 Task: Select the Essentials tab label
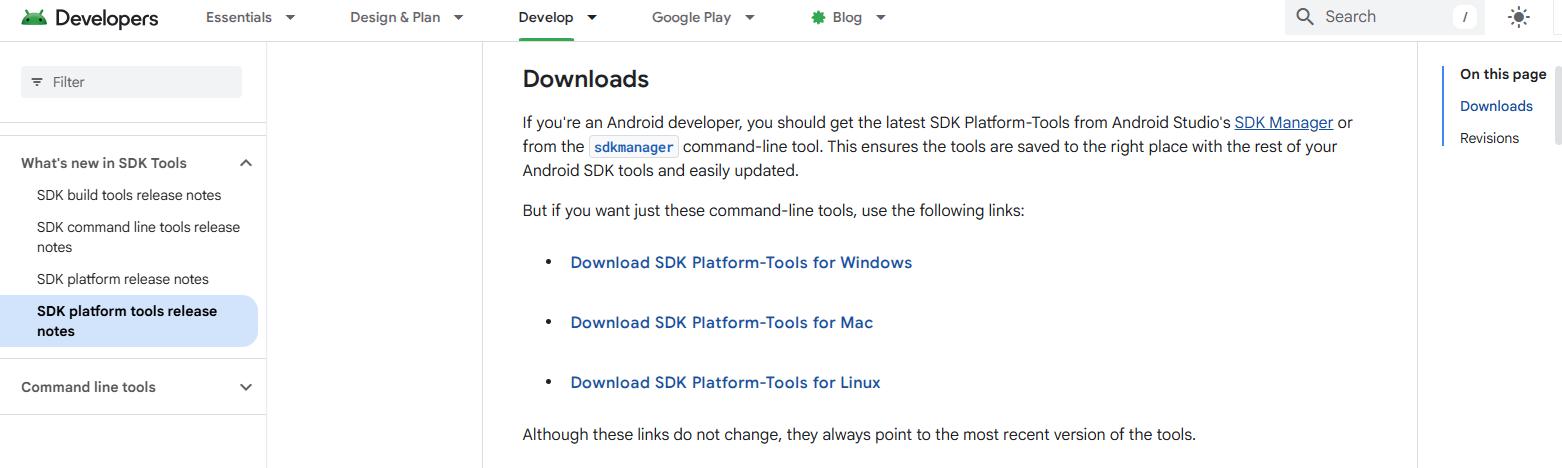pos(239,17)
